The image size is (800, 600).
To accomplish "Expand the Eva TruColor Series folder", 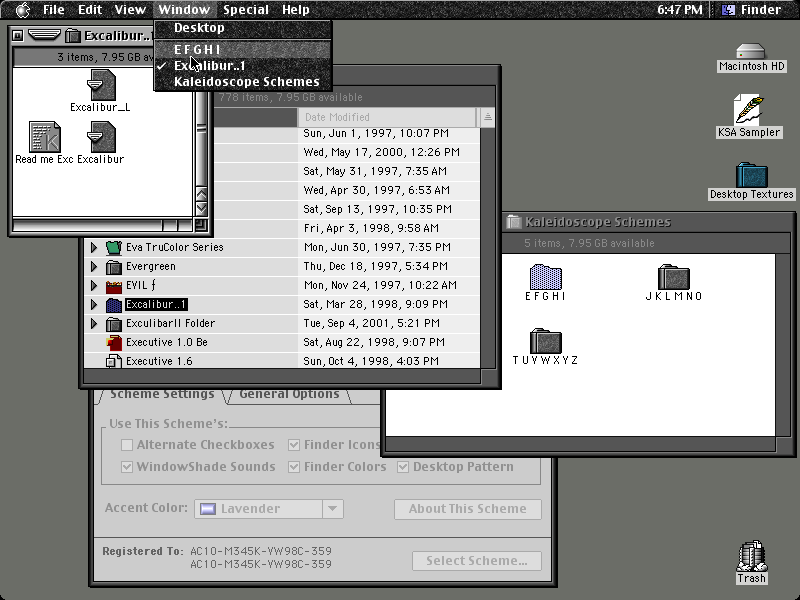I will tap(94, 247).
